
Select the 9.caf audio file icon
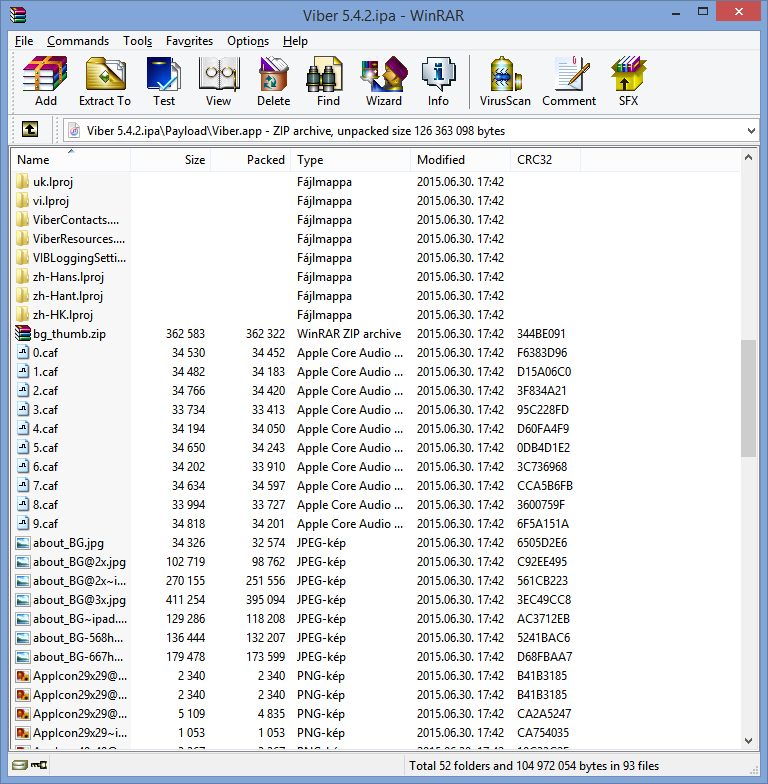(23, 524)
